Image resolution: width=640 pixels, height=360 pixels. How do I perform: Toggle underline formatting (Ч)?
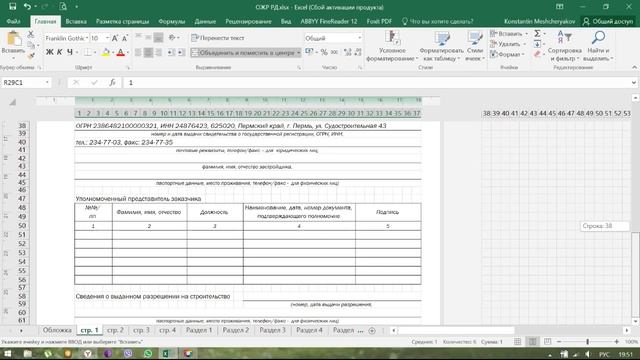(x=70, y=52)
